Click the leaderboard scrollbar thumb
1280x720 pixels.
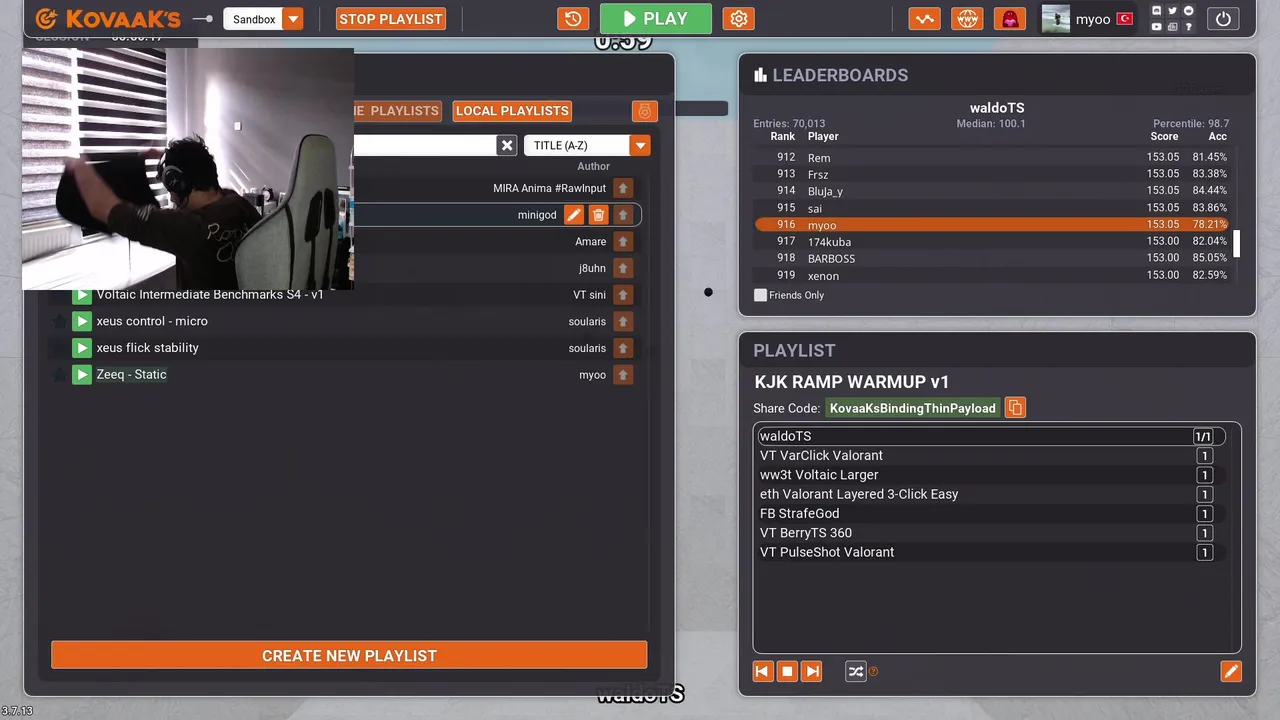pos(1237,243)
